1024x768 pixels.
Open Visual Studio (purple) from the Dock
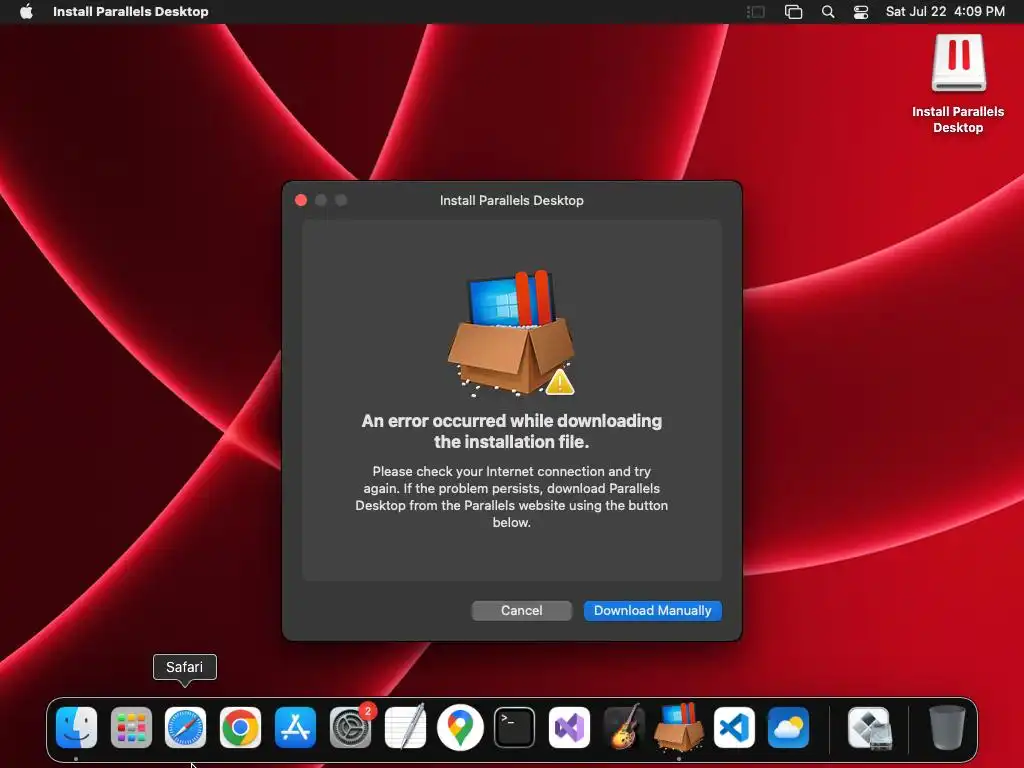coord(569,728)
